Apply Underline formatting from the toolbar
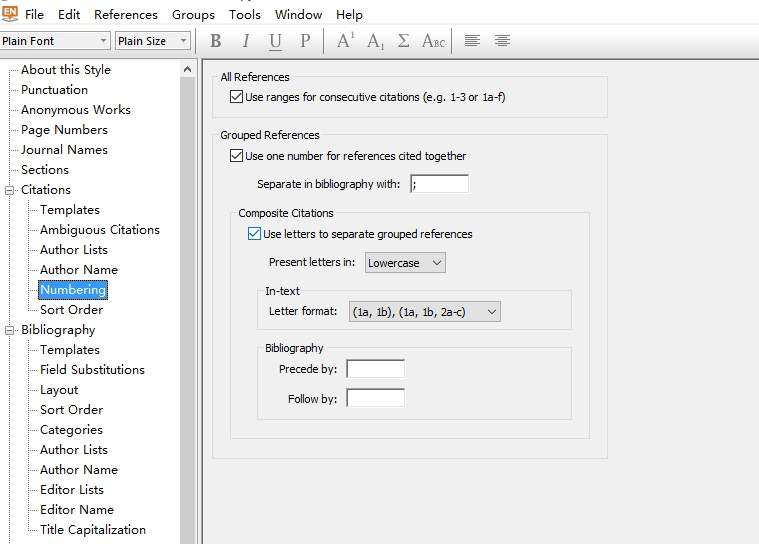The width and height of the screenshot is (759, 544). [275, 41]
